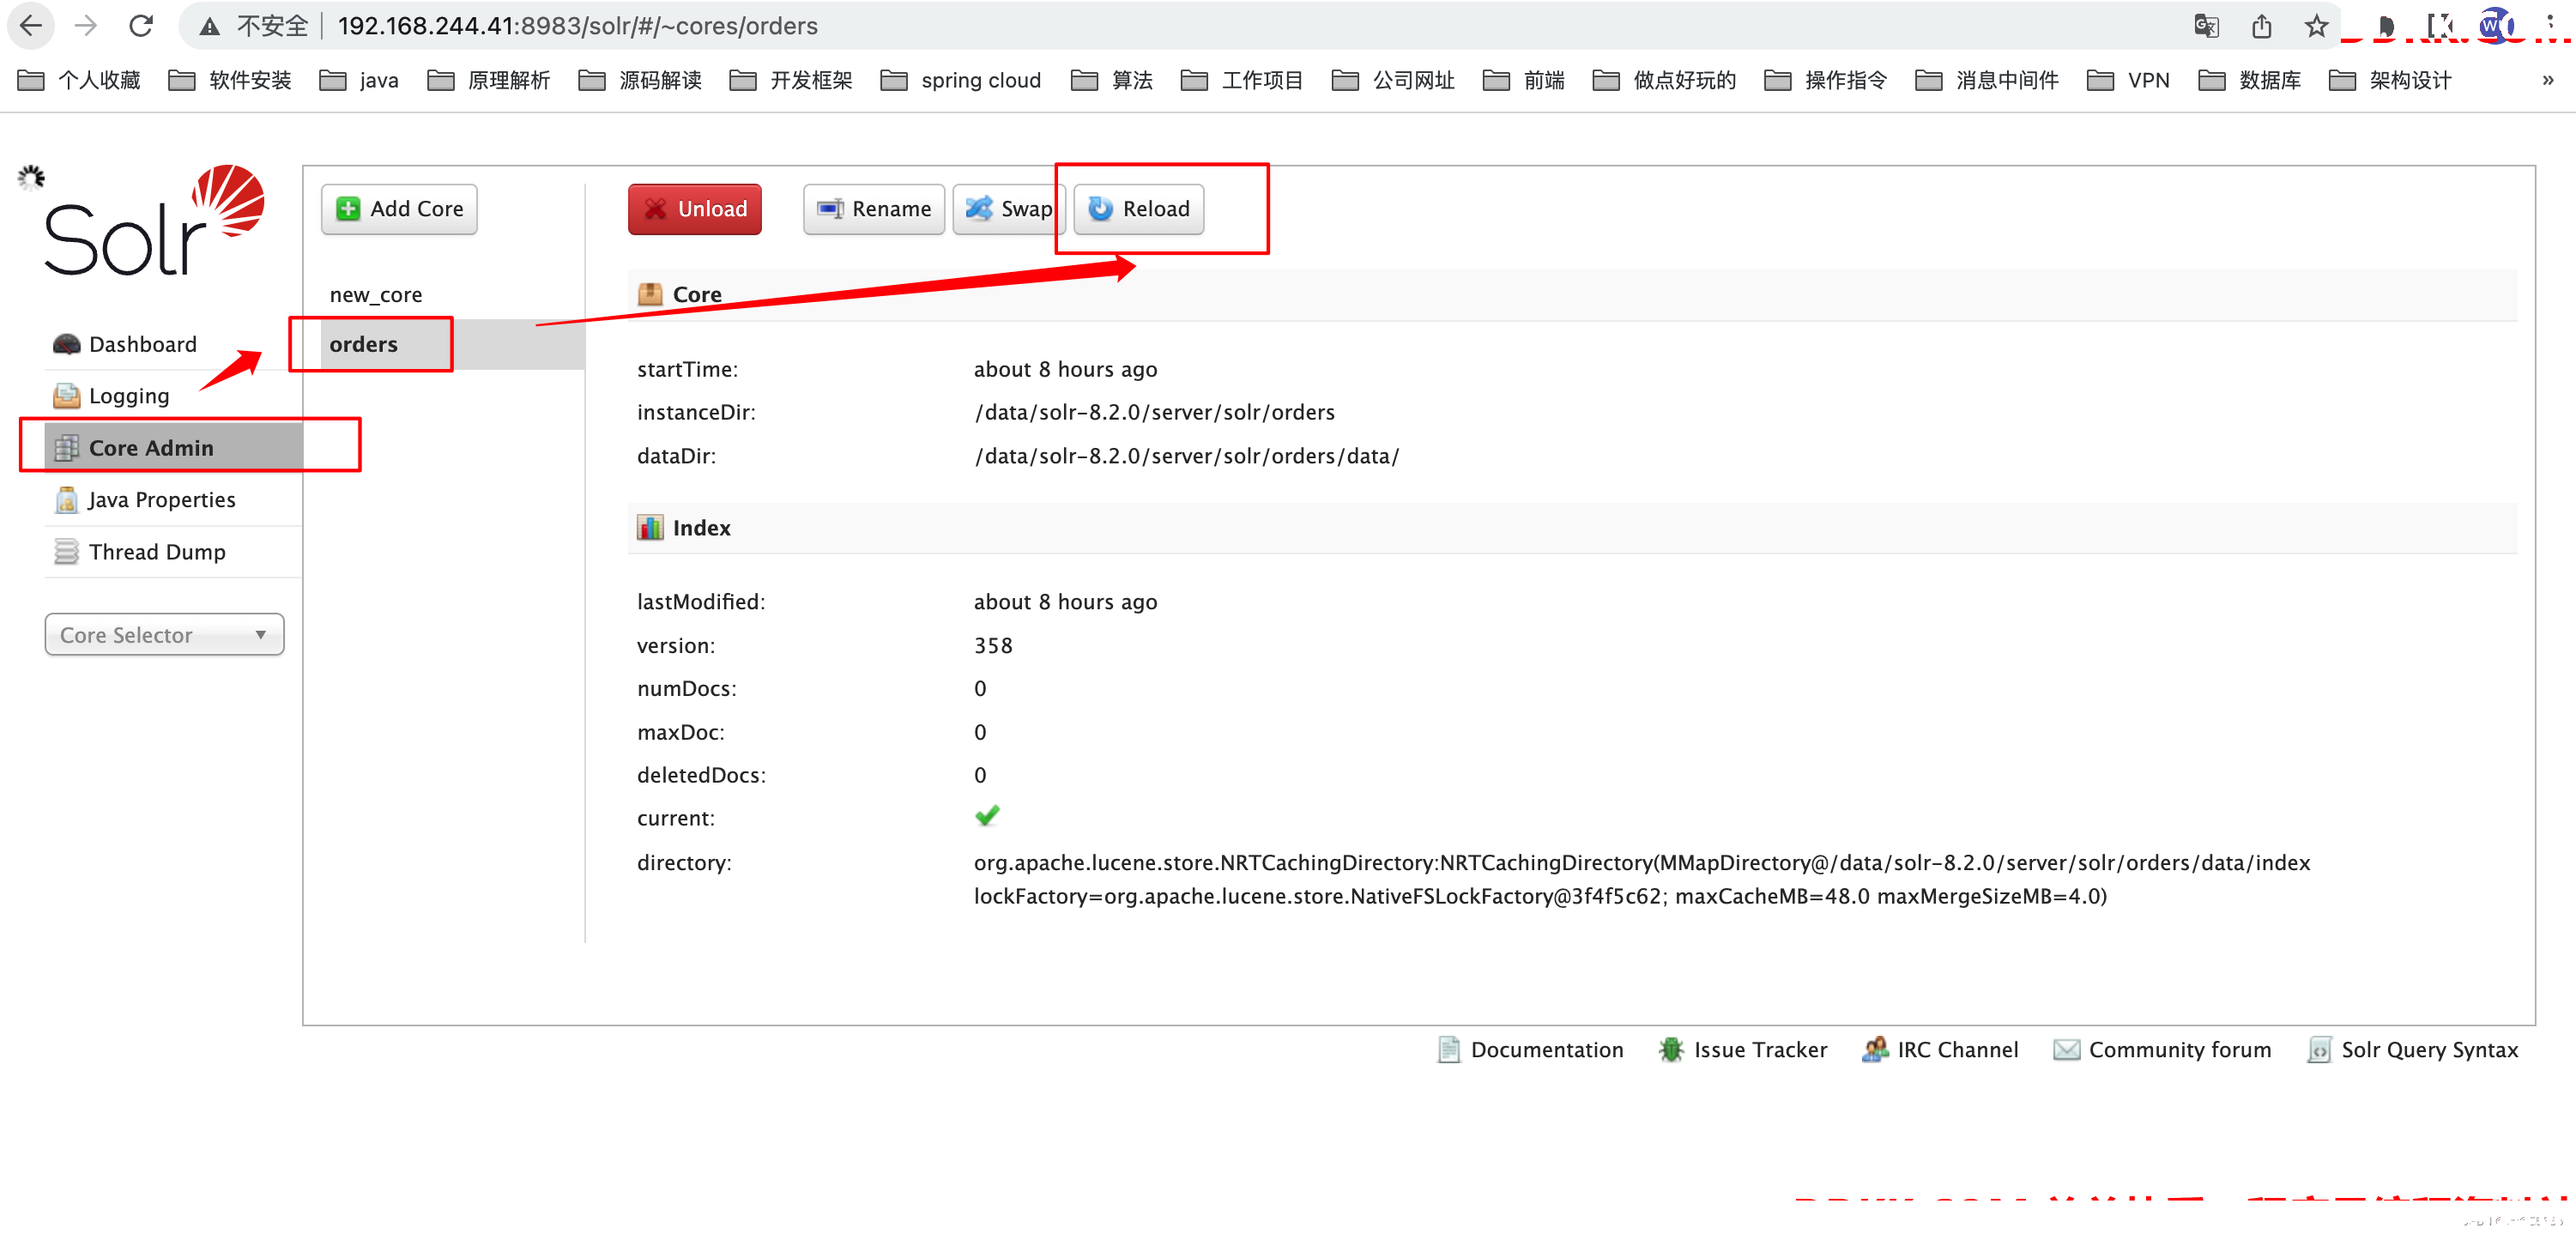The height and width of the screenshot is (1234, 2576).
Task: Go back in browser history
Action: pos(31,26)
